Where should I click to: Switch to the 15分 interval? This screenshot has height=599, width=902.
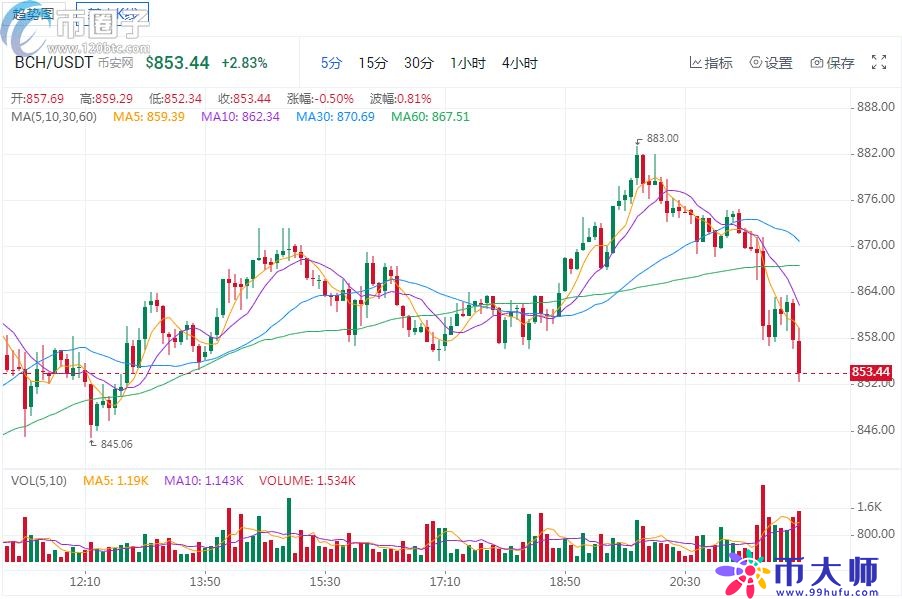(372, 63)
